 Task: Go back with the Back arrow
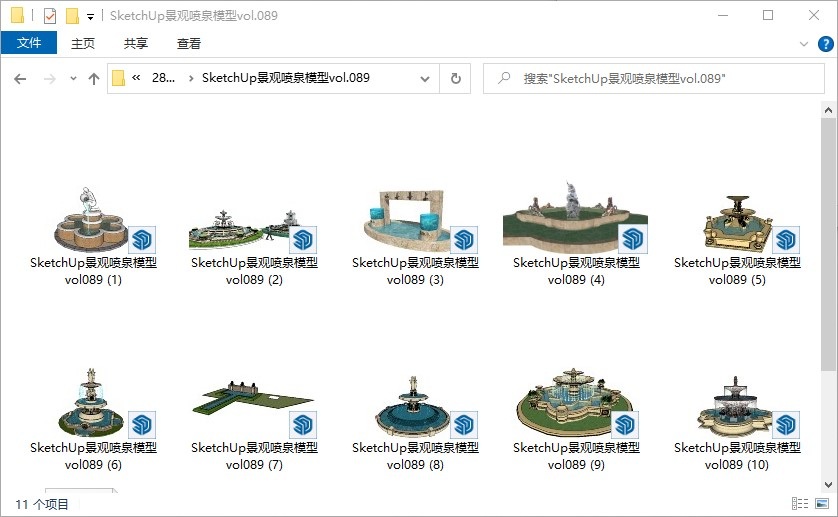[20, 79]
